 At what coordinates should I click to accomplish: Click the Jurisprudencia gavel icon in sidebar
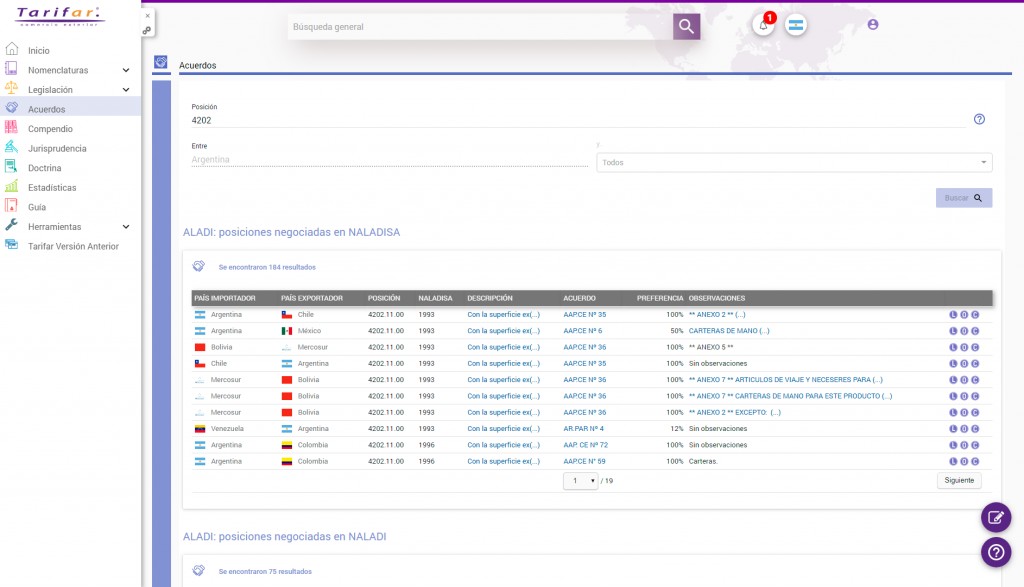[11, 147]
